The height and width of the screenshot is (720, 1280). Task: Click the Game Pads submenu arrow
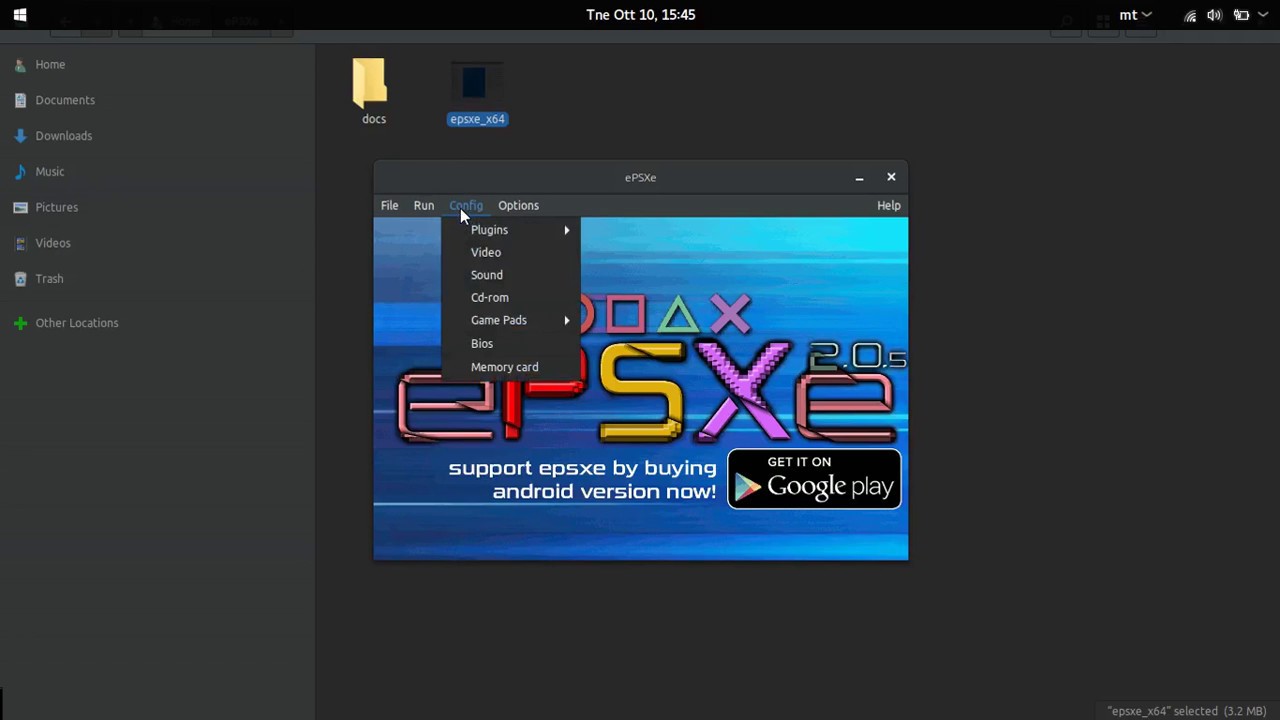(x=566, y=320)
